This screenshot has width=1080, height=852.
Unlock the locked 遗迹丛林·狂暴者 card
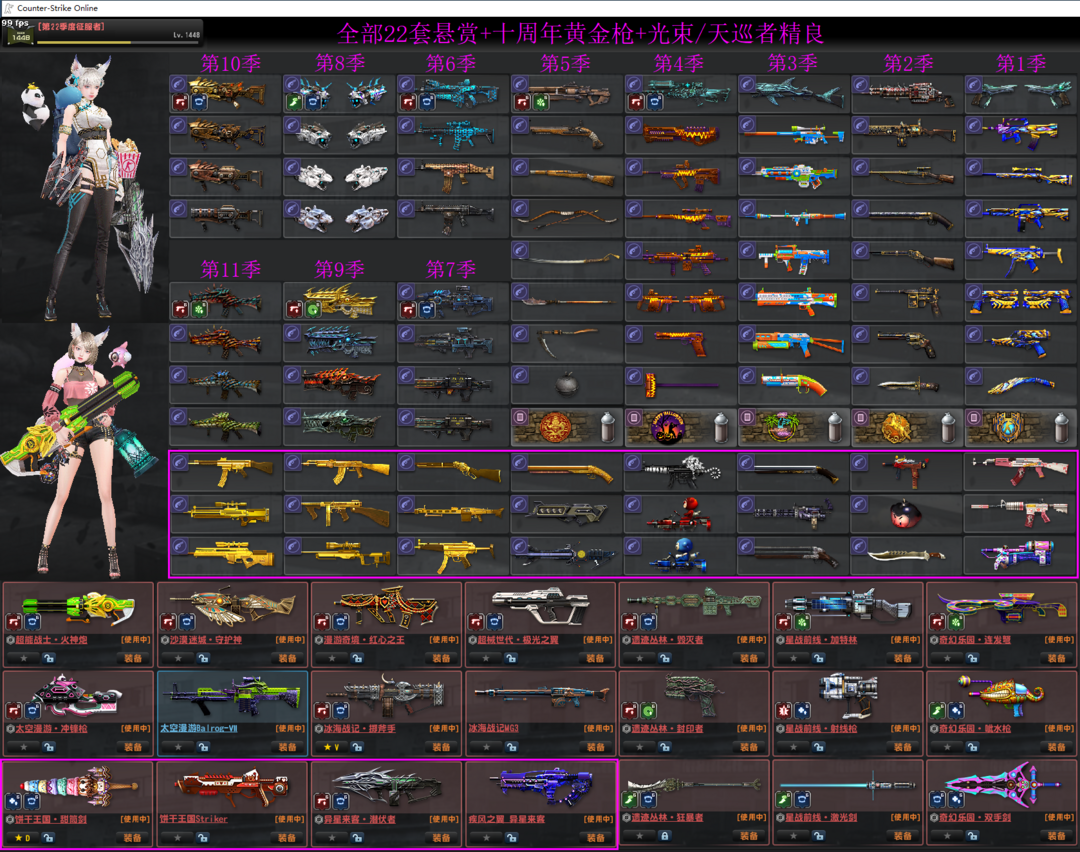coord(665,835)
